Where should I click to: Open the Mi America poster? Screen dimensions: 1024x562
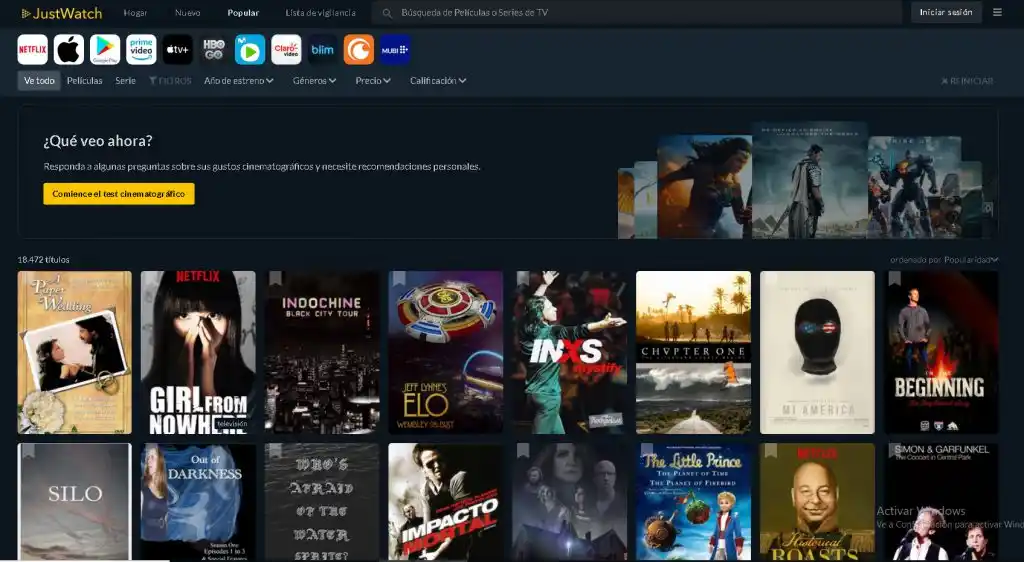tap(817, 352)
